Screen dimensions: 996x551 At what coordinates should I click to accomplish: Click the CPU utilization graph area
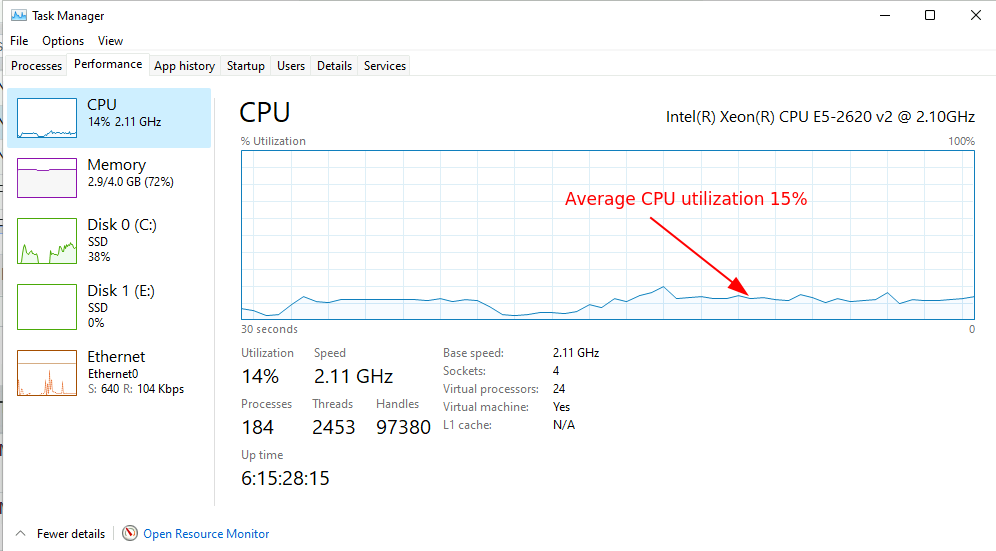tap(608, 234)
